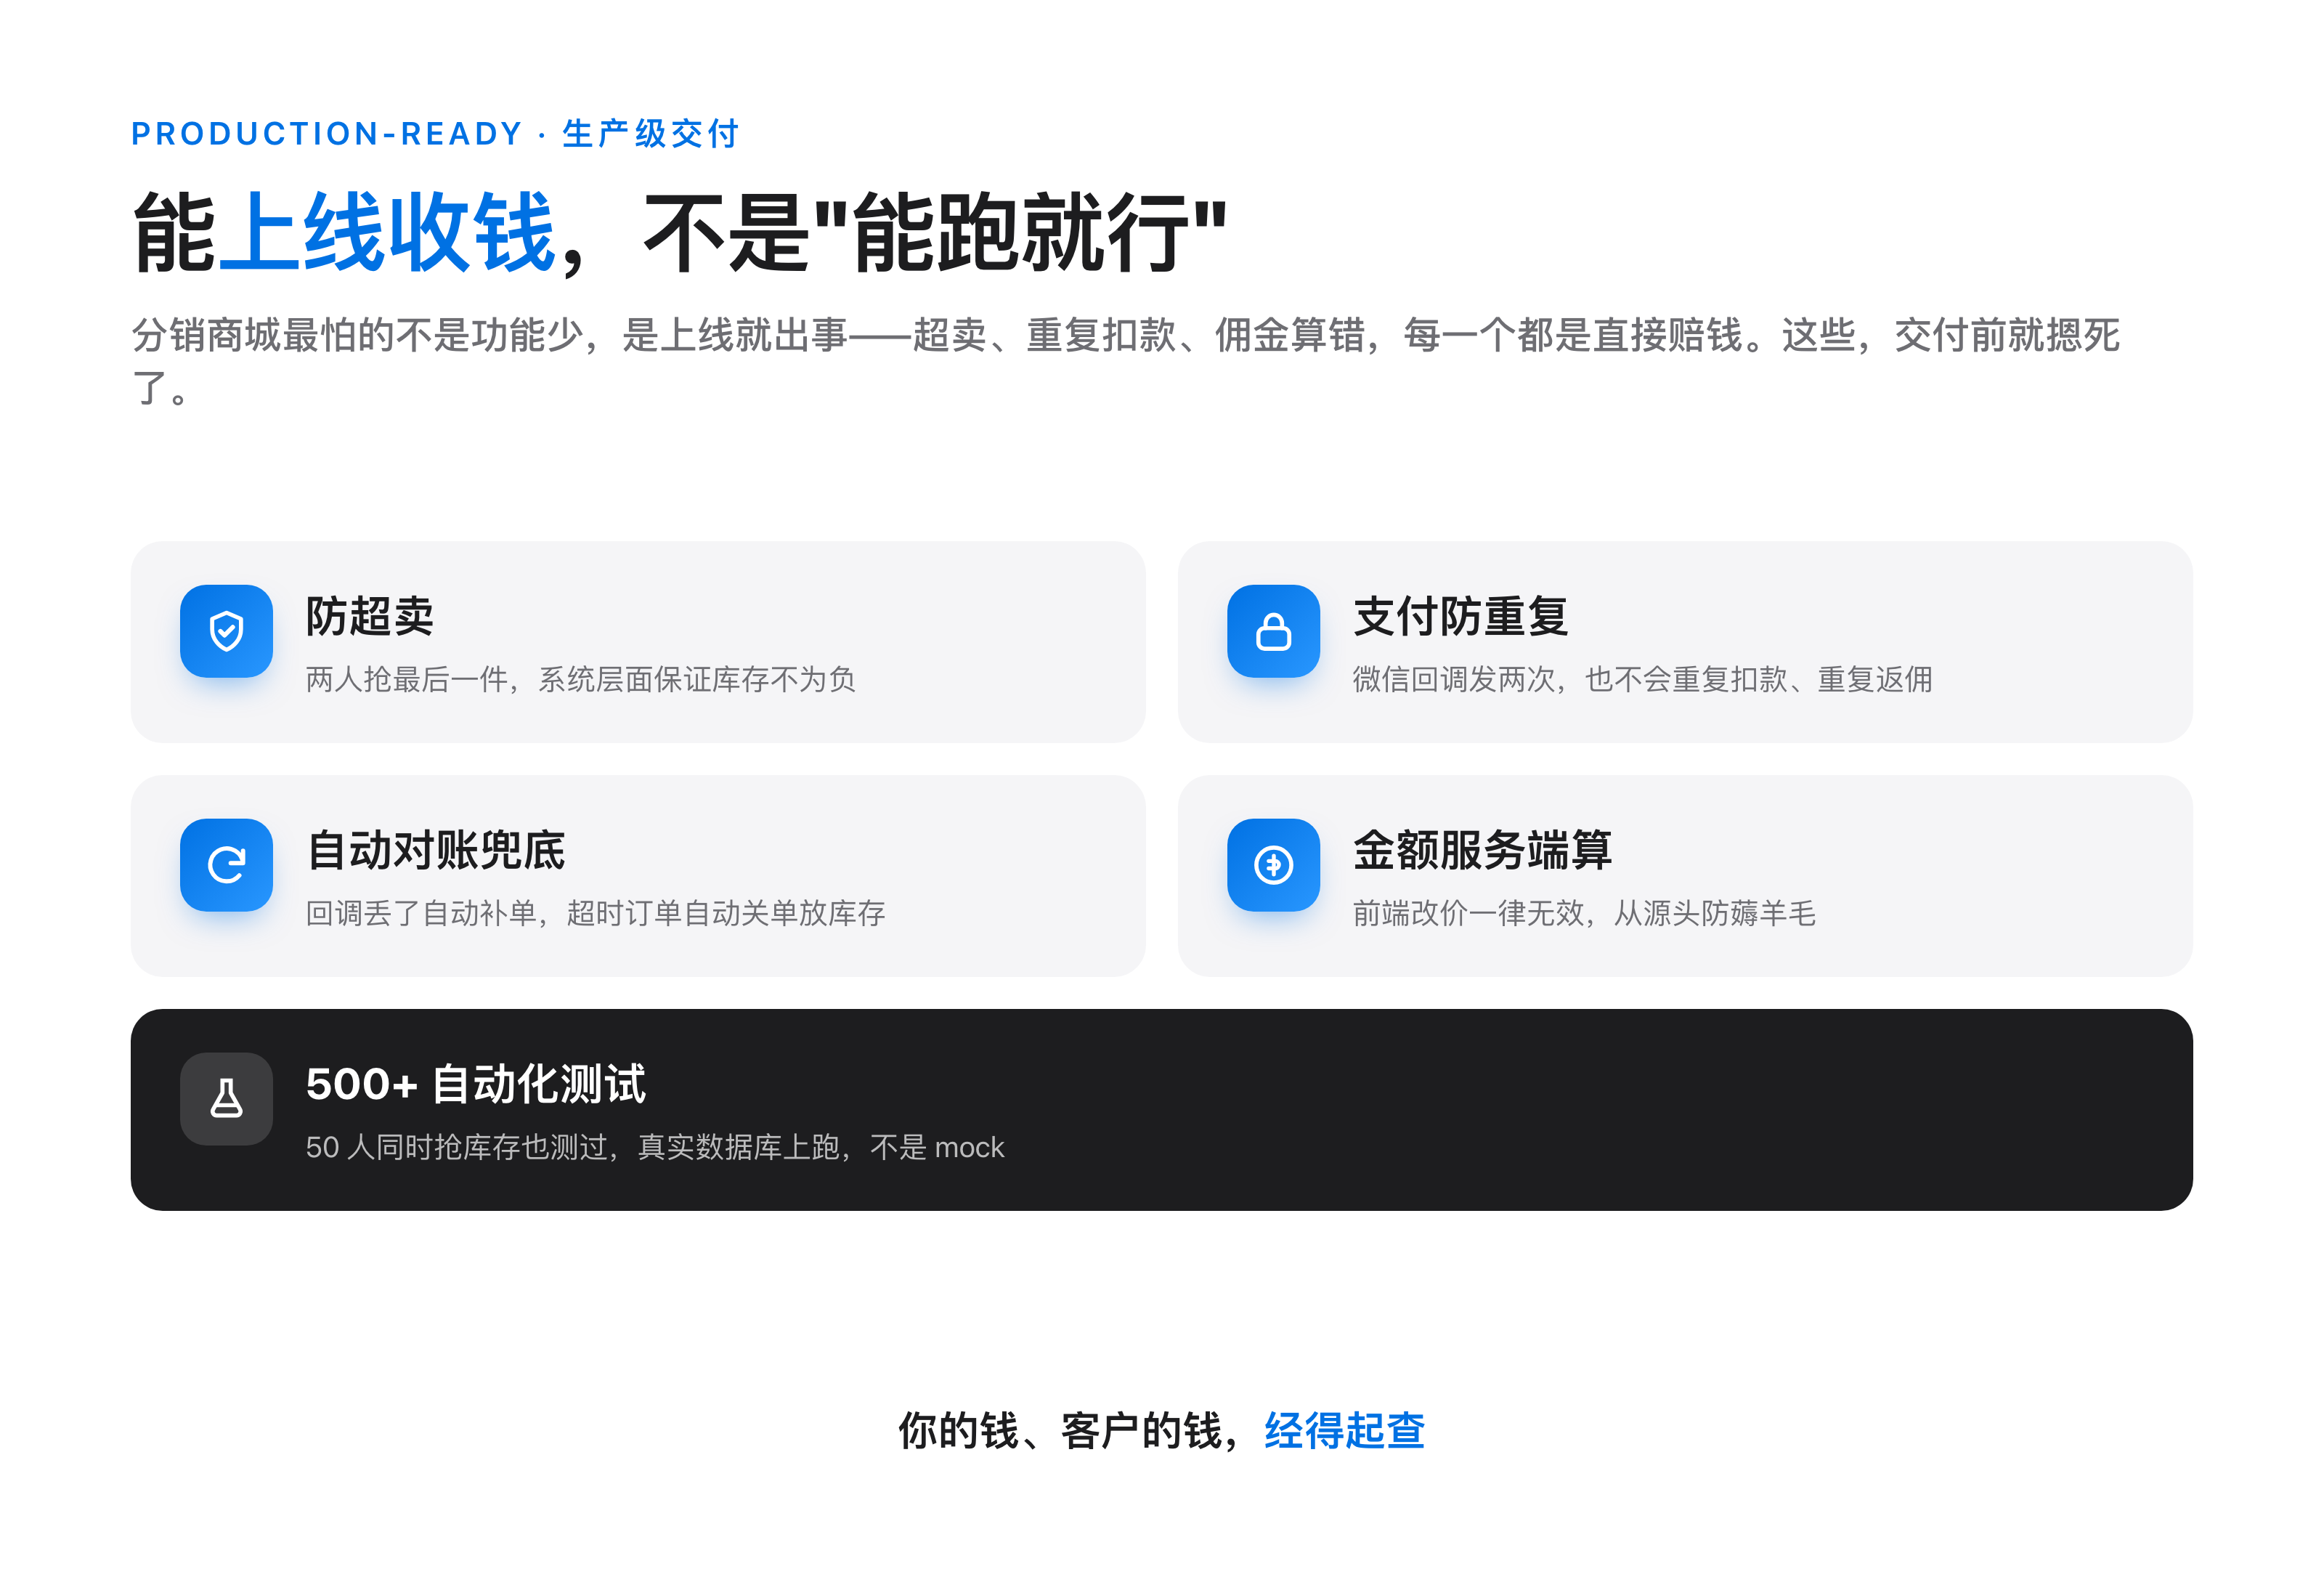Image resolution: width=2324 pixels, height=1569 pixels.
Task: Click the refresh icon beside 自动对账兜底
Action: pyautogui.click(x=226, y=865)
